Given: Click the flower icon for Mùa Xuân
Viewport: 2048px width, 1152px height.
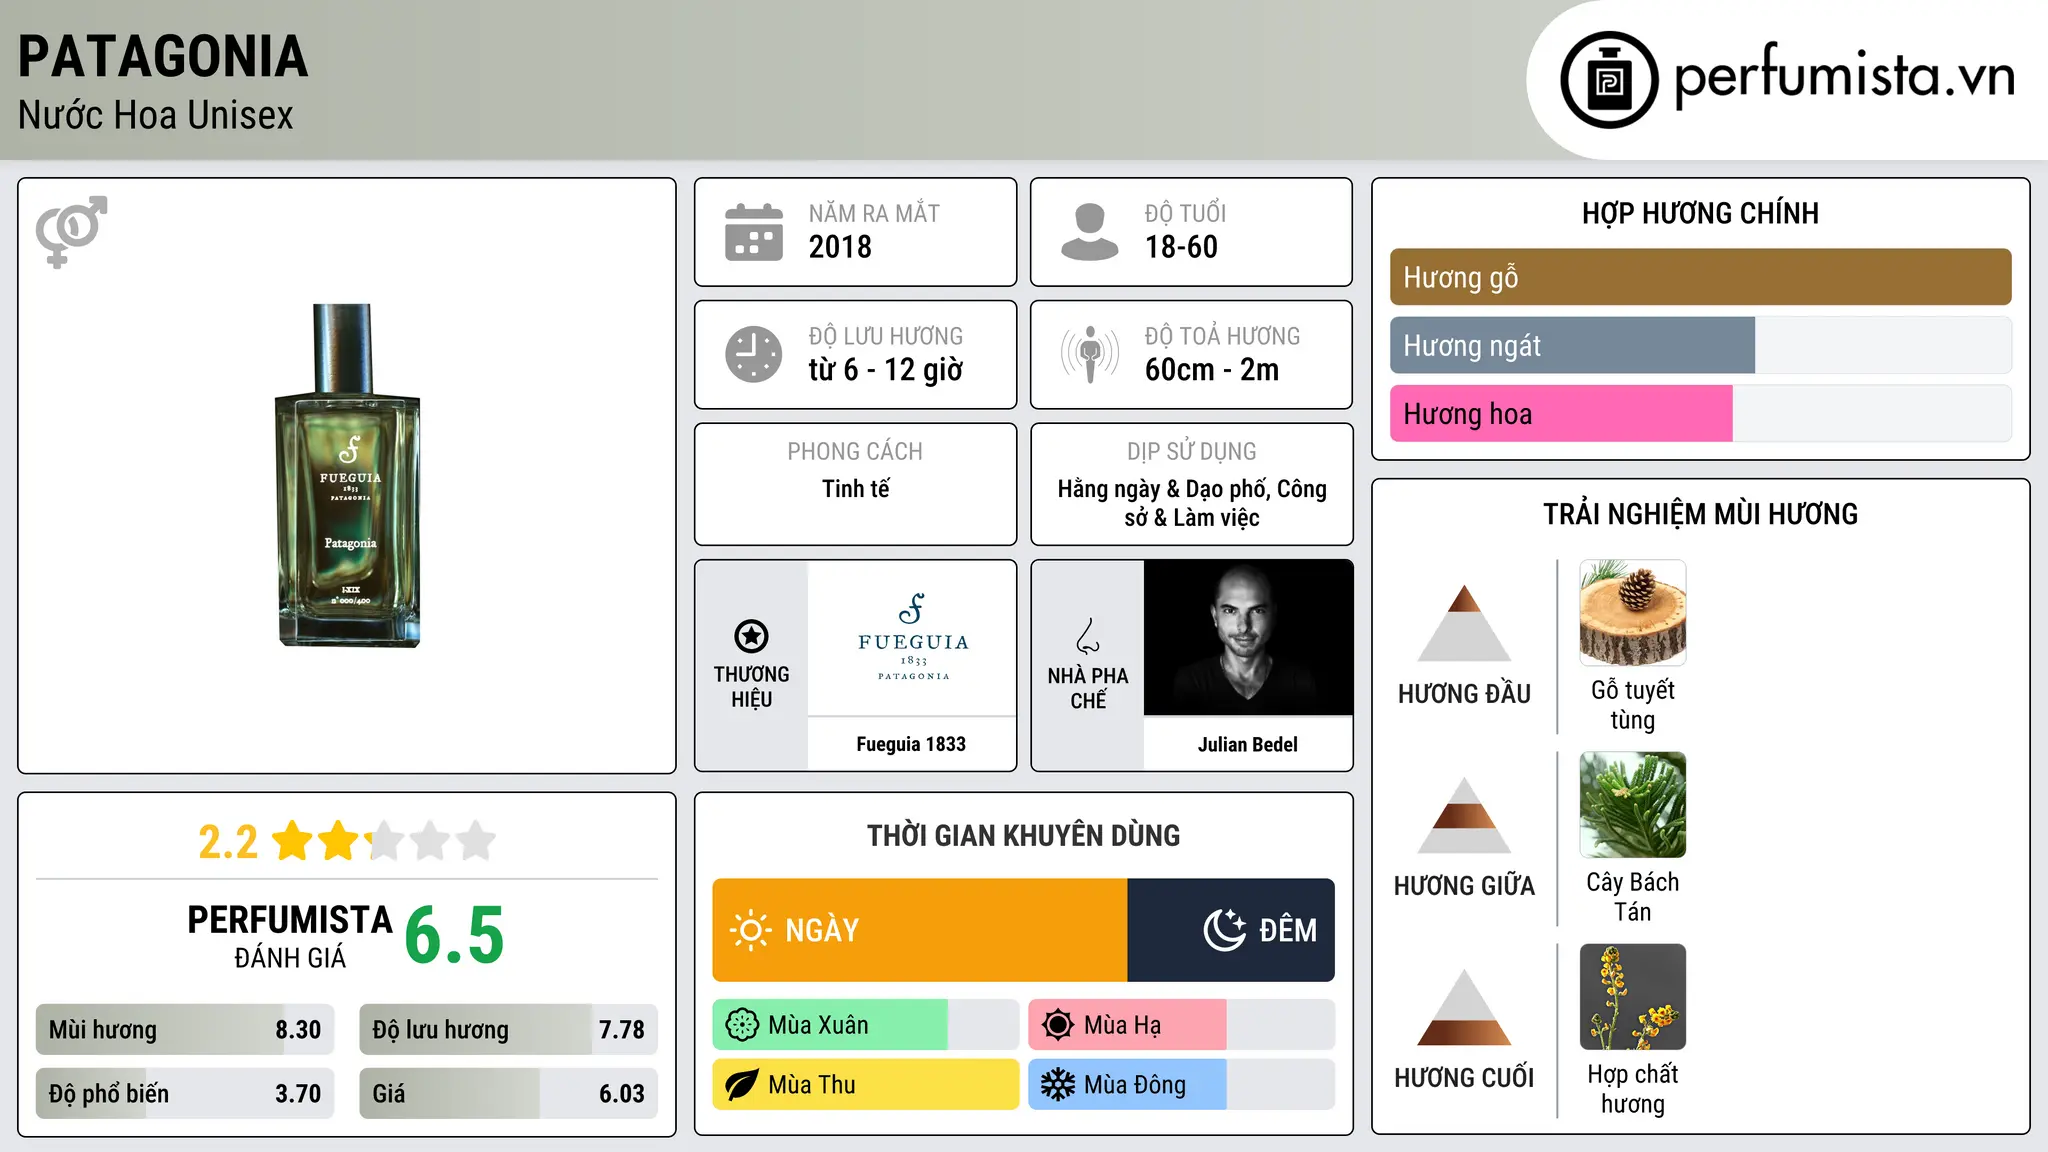Looking at the screenshot, I should [742, 1025].
